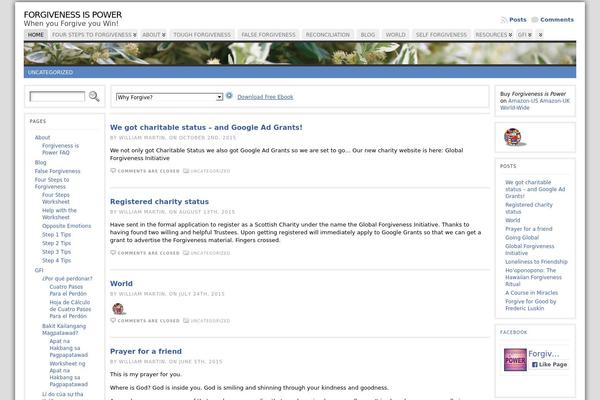The image size is (600, 400).
Task: Open the Self Forgiveness menu item
Action: (441, 35)
